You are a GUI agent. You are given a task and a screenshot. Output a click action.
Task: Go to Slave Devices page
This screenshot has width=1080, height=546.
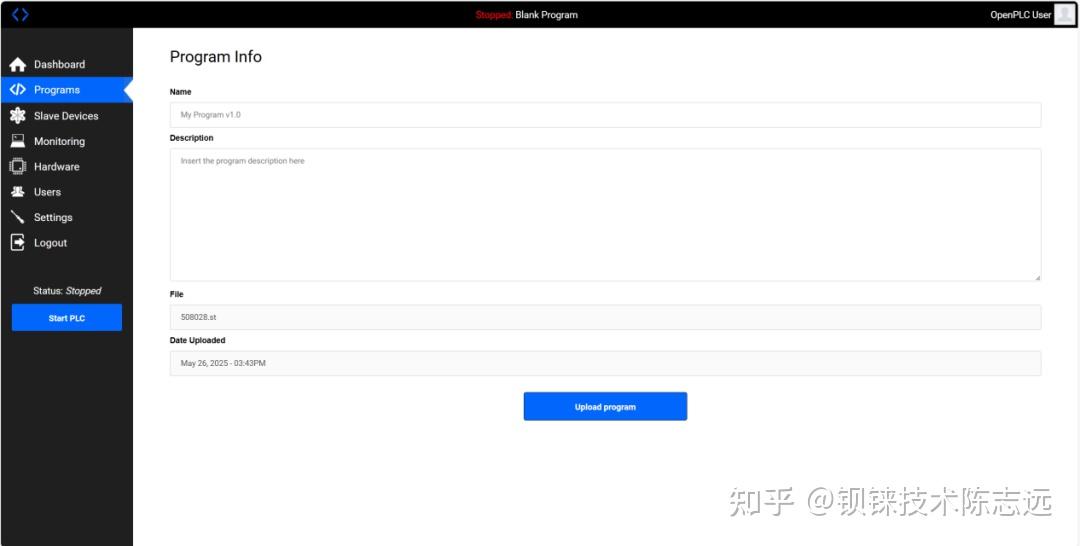click(x=66, y=116)
